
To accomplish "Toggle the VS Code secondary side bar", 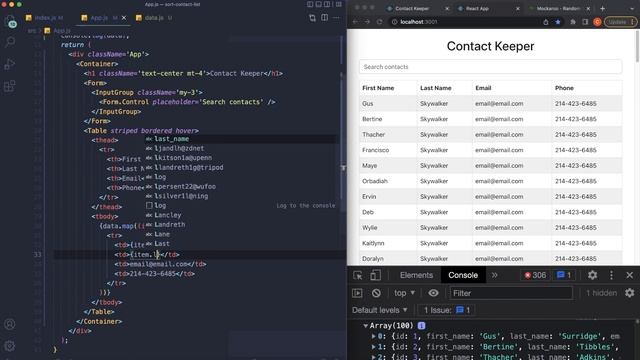I will 328,4.
